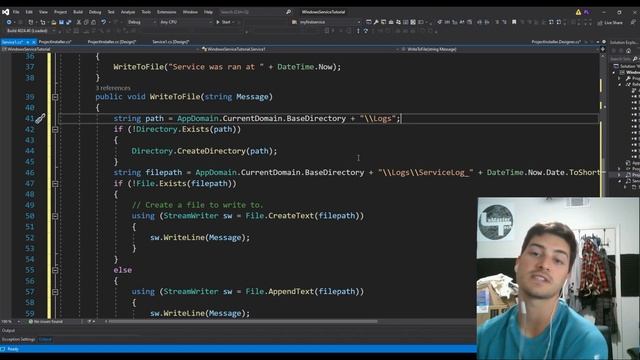
Task: Click the Paste toolbar icon
Action: click(x=93, y=22)
